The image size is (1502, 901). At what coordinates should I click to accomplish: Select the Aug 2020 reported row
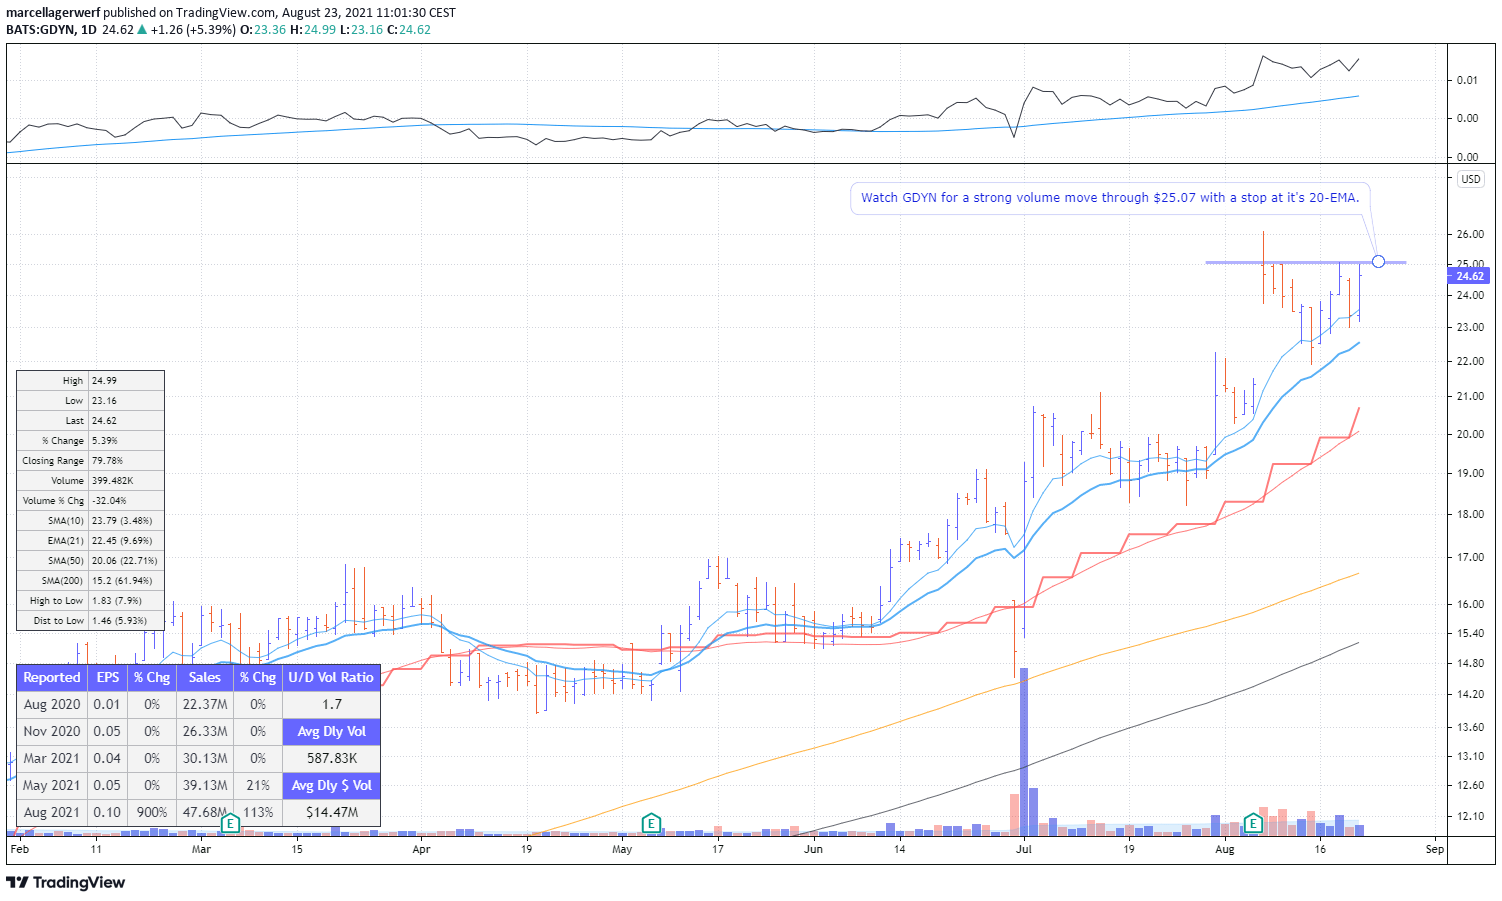[x=150, y=704]
